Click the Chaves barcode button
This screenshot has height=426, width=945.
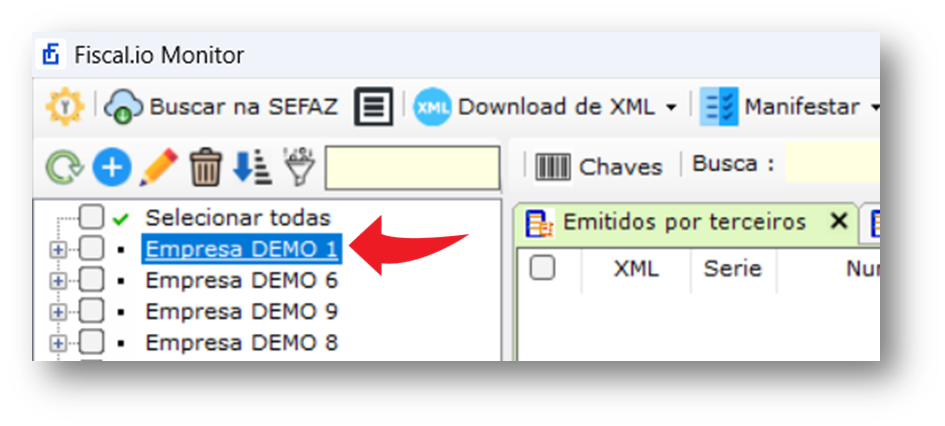(x=598, y=167)
